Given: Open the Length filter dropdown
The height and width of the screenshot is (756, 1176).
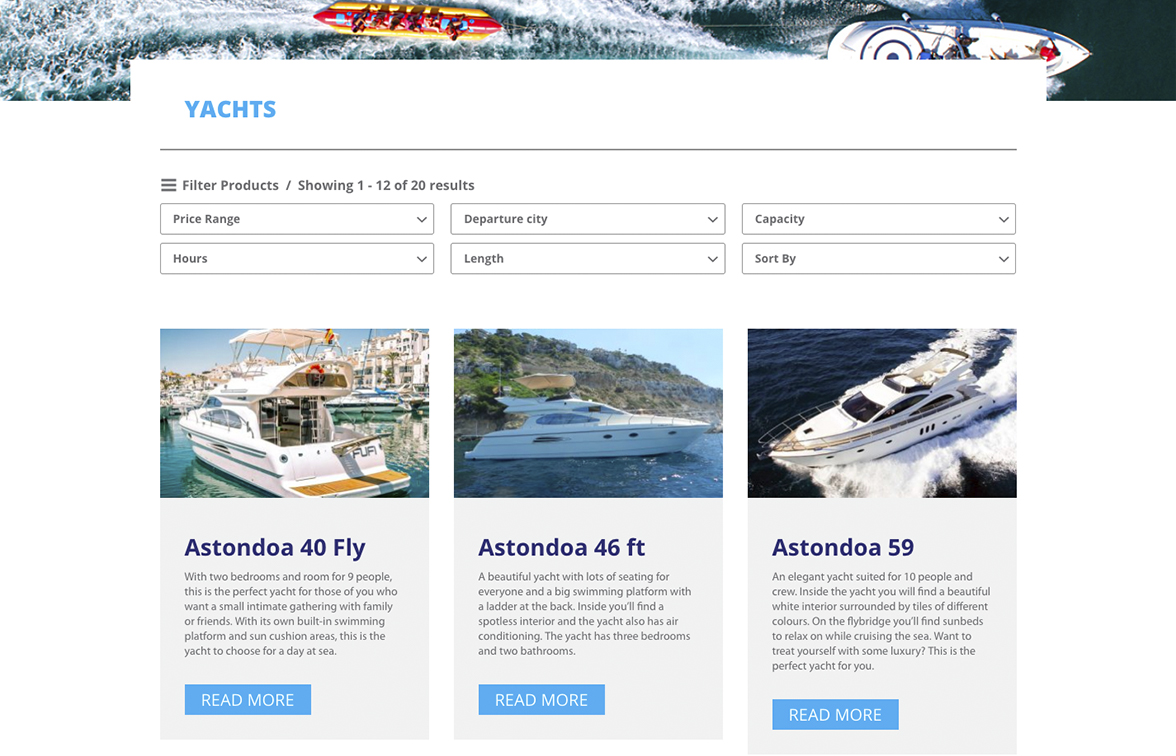Looking at the screenshot, I should click(588, 259).
